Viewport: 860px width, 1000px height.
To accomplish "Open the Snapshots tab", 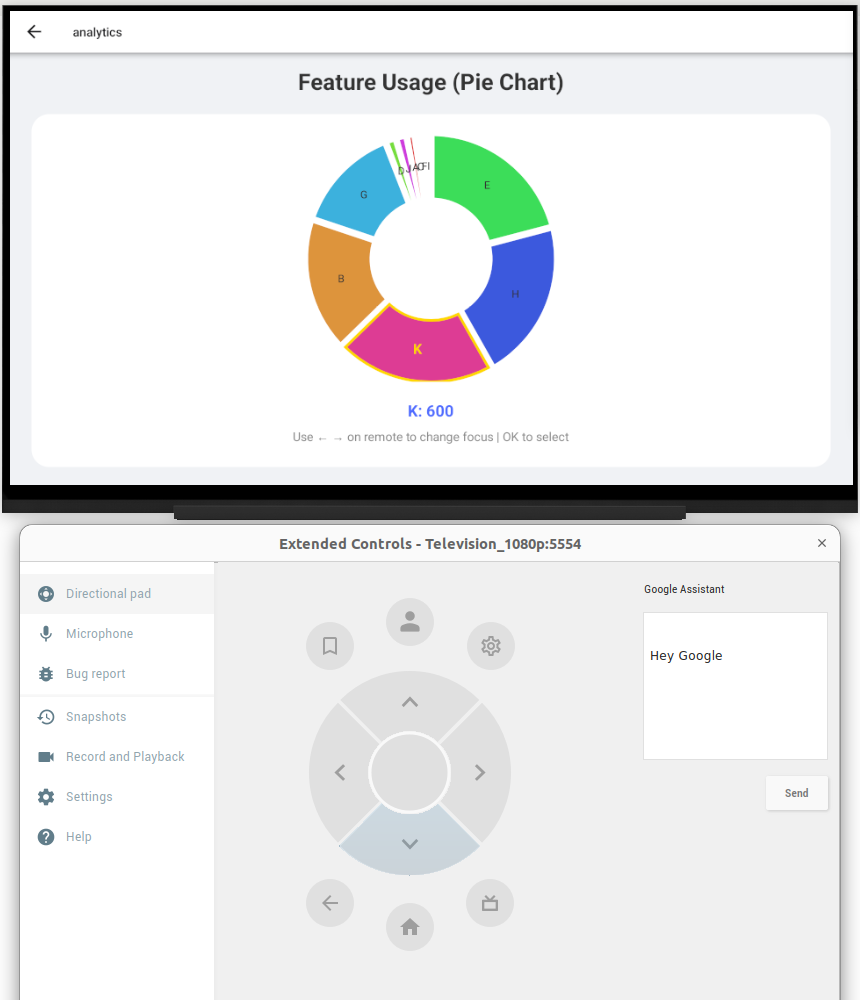I will 97,716.
